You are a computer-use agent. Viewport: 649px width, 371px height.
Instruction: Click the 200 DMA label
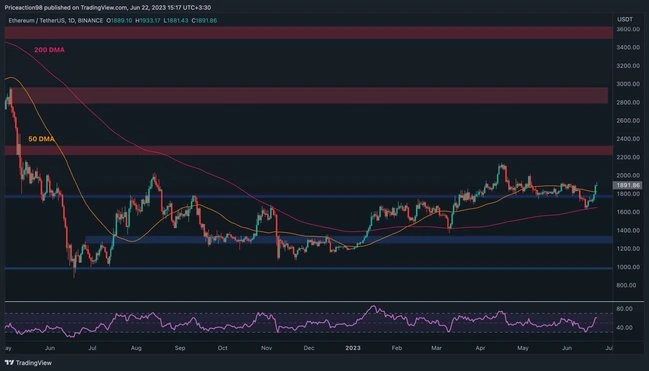[x=49, y=50]
